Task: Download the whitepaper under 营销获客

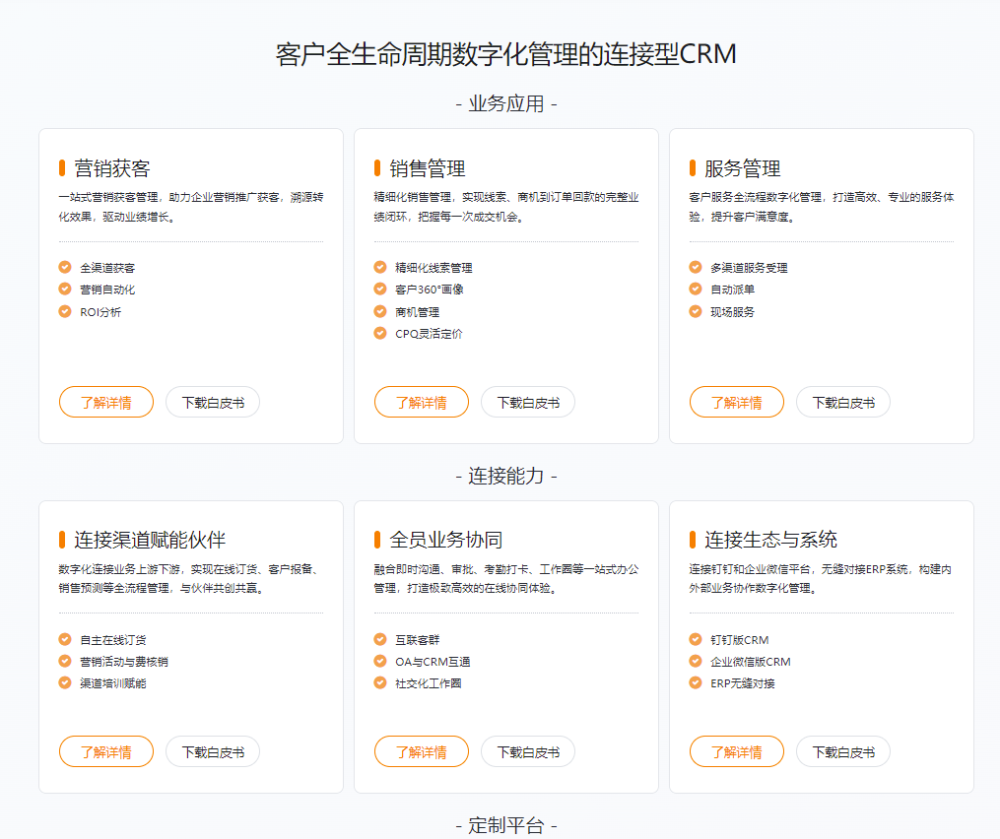Action: (x=212, y=402)
